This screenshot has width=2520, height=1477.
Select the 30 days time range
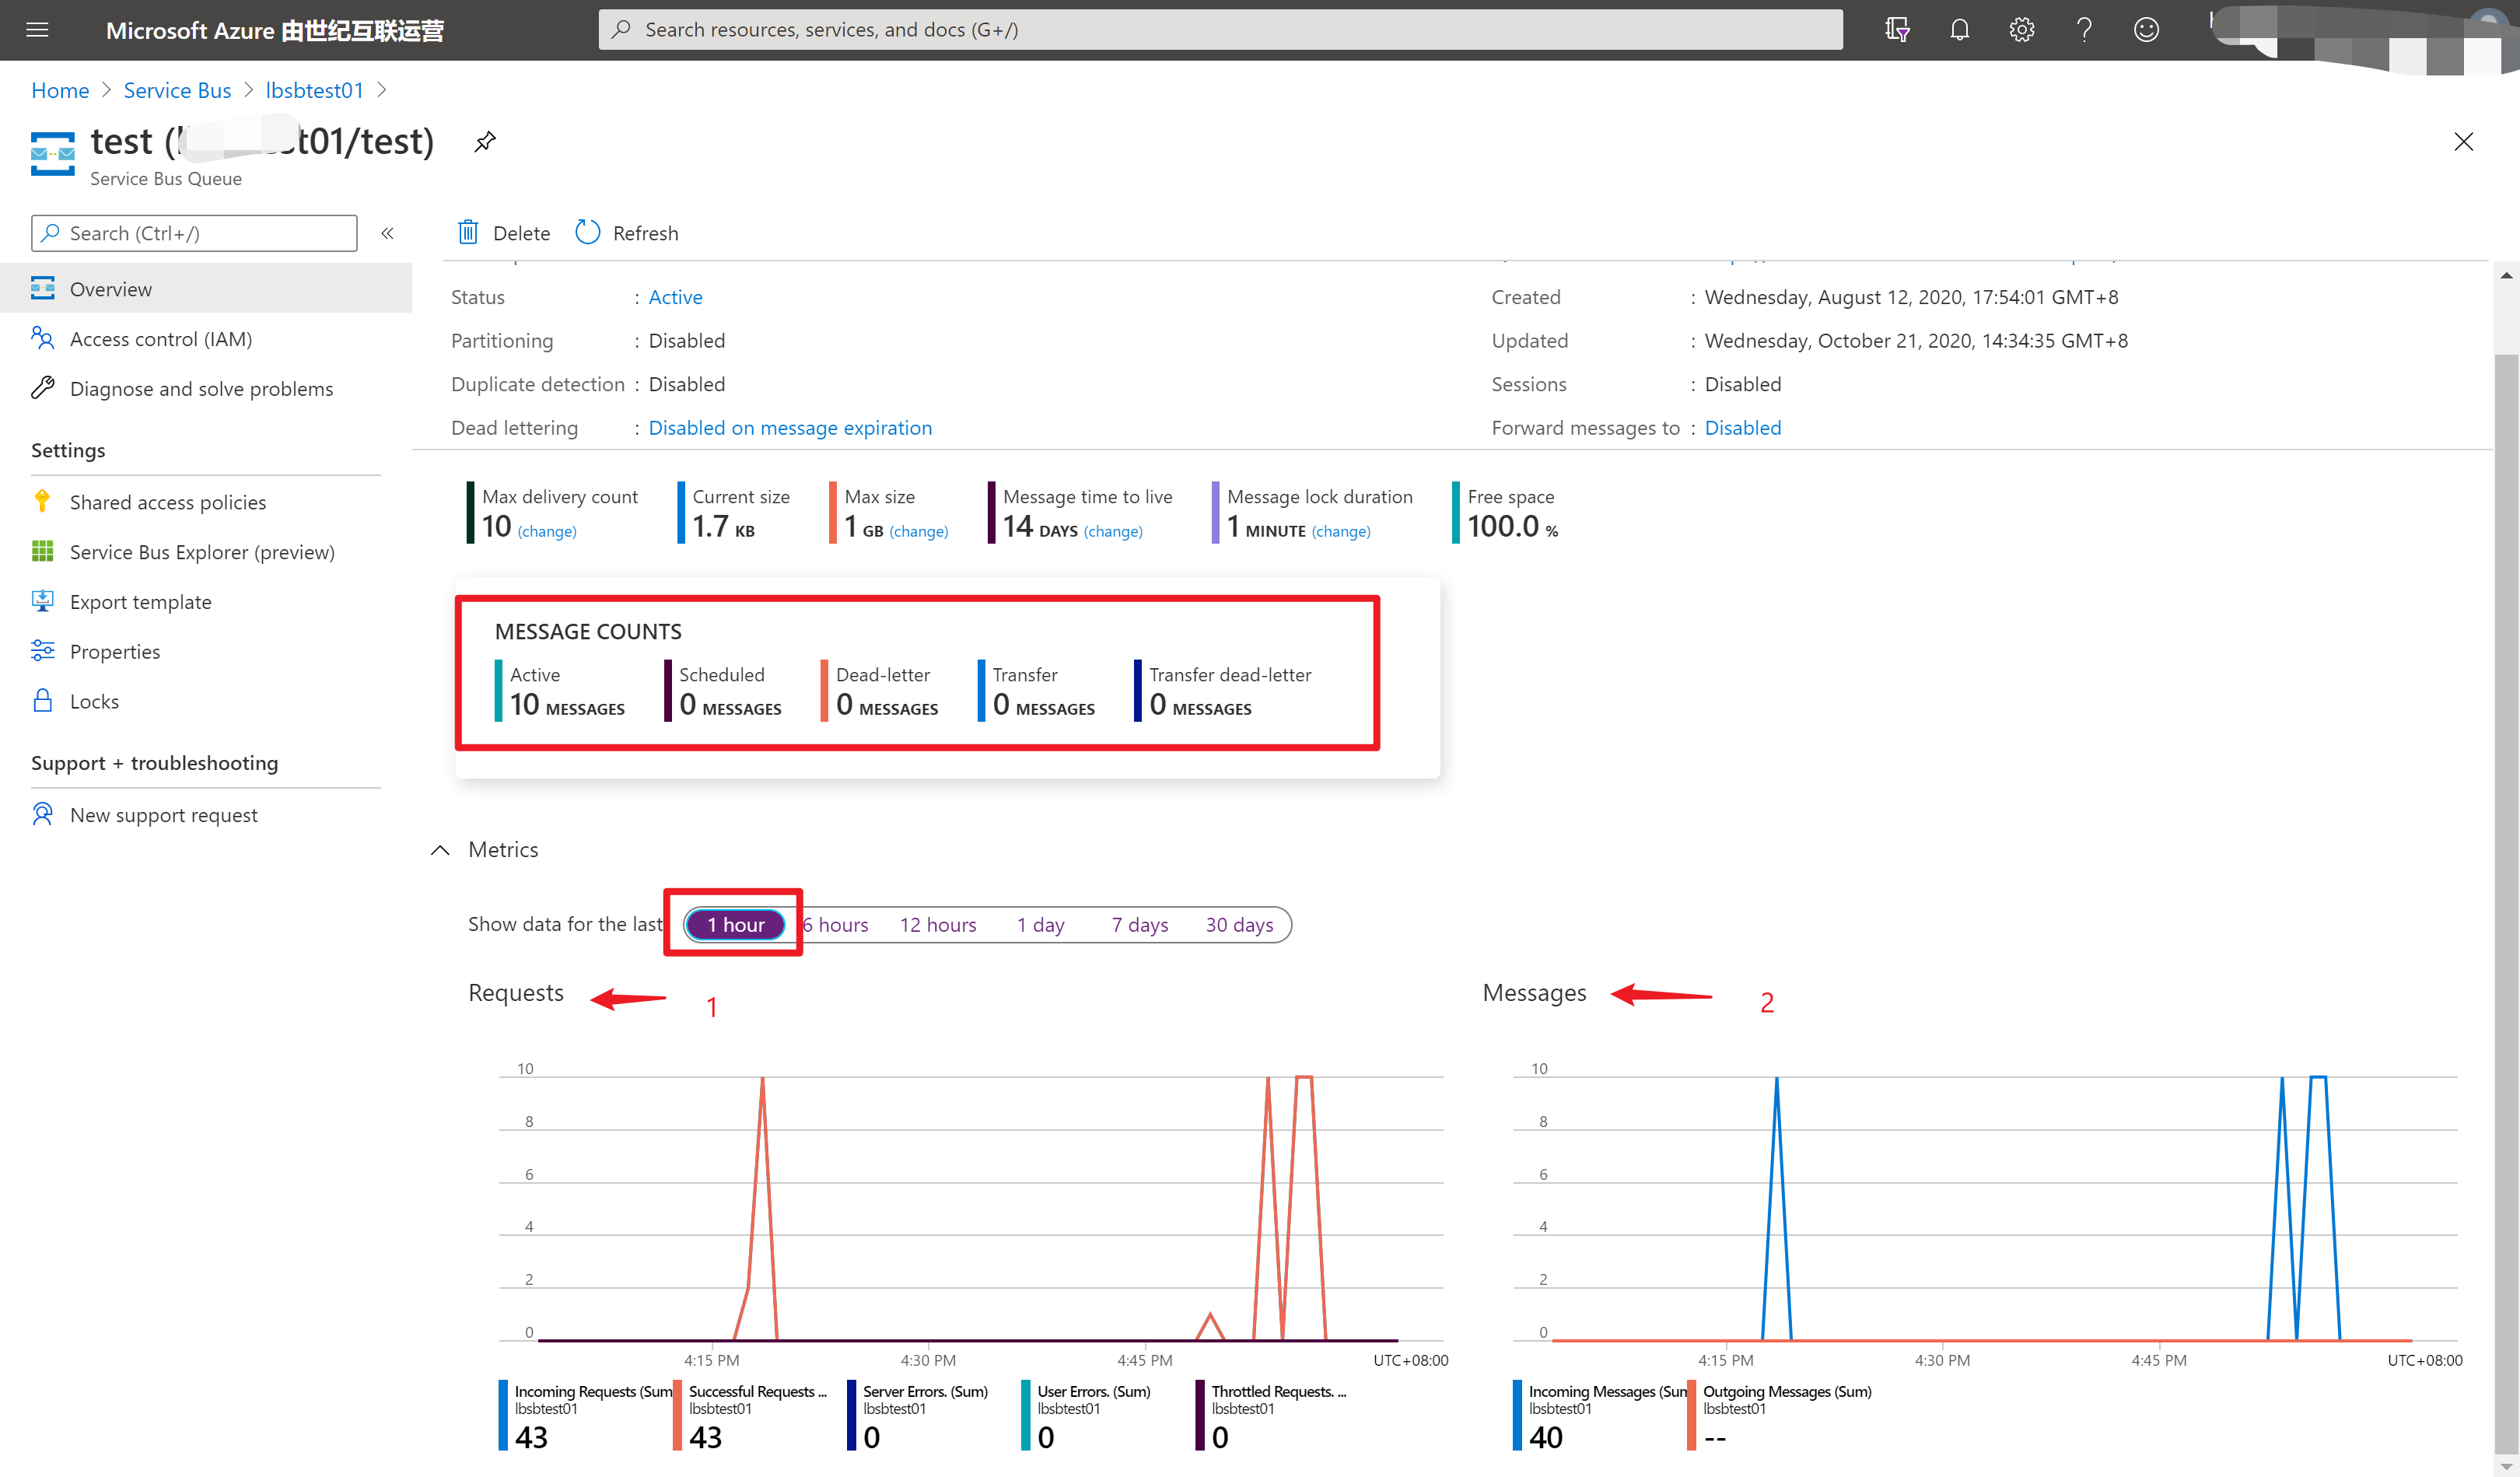[1238, 925]
